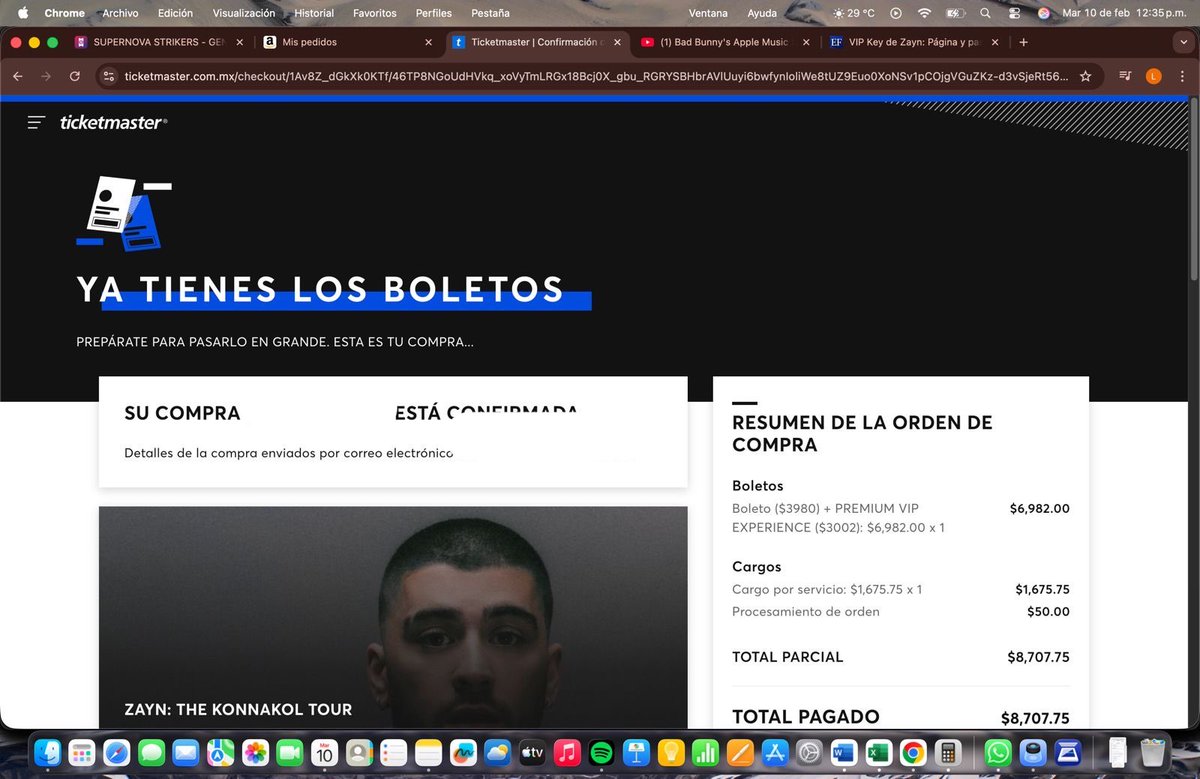Close the Ticketmaster Confirmación tab
The image size is (1200, 779).
[617, 42]
